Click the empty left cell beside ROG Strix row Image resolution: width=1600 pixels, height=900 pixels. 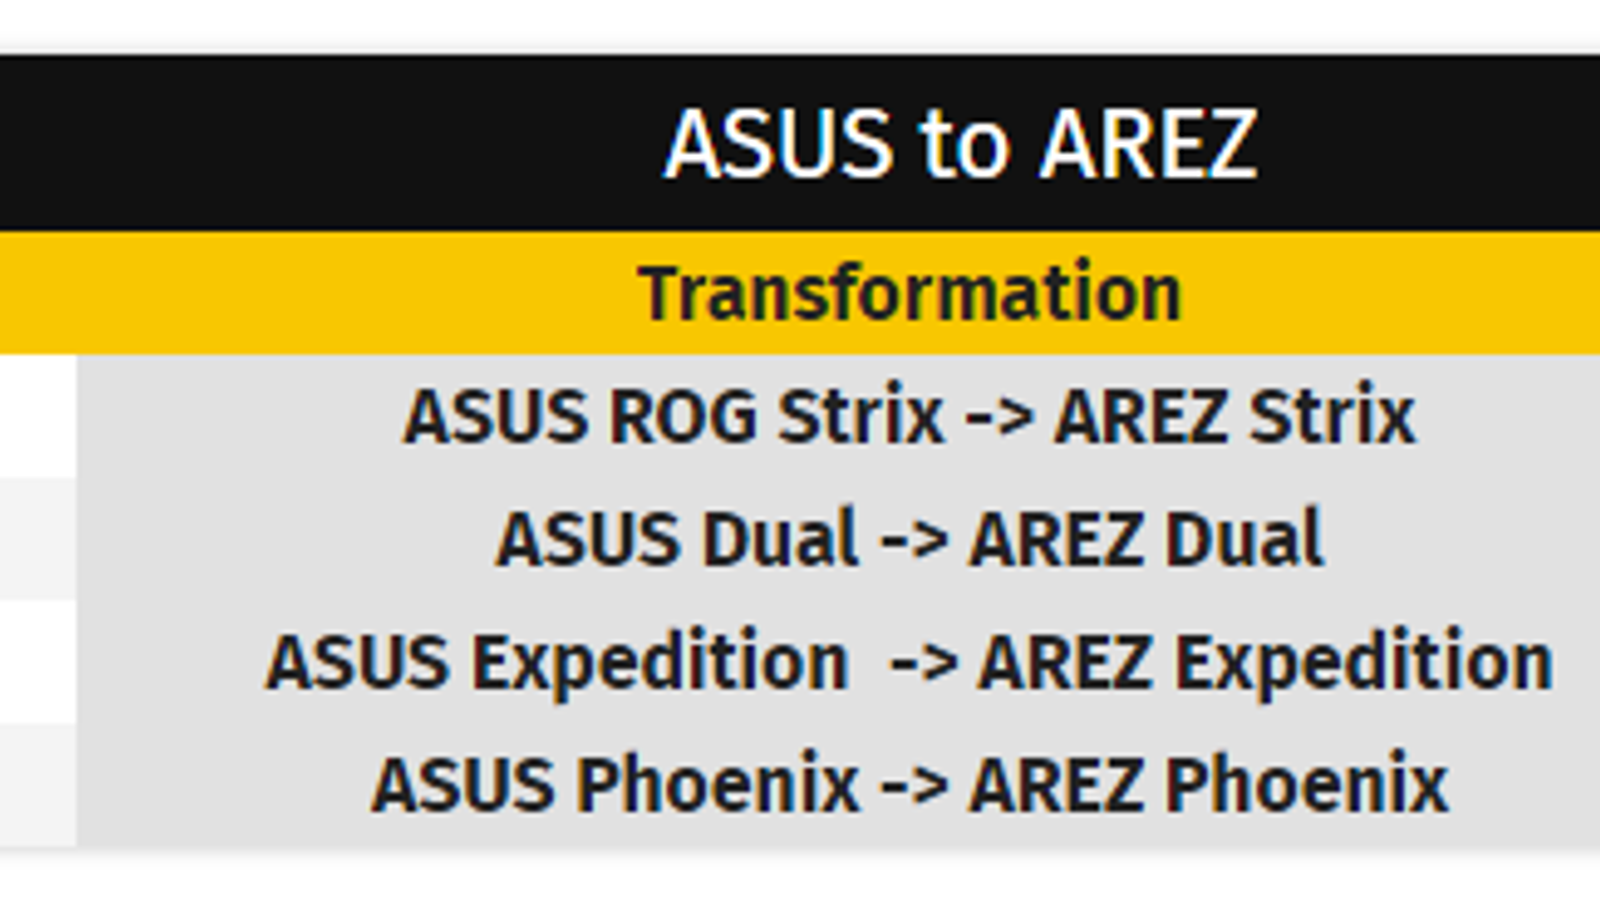point(37,416)
